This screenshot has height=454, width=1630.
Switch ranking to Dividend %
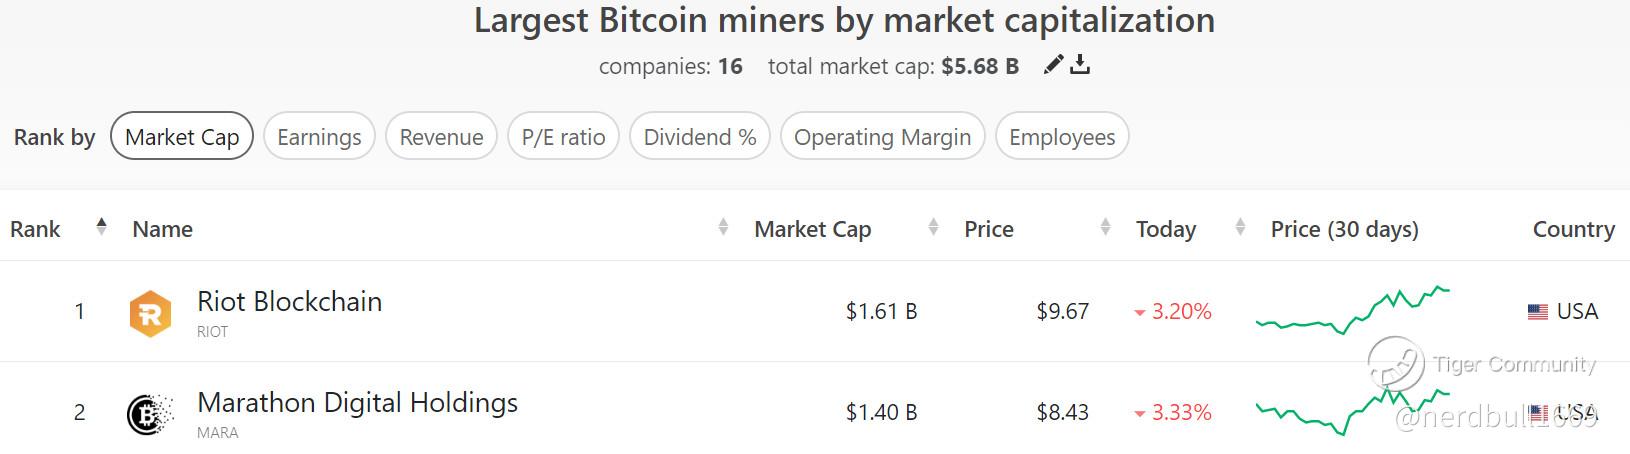[700, 137]
